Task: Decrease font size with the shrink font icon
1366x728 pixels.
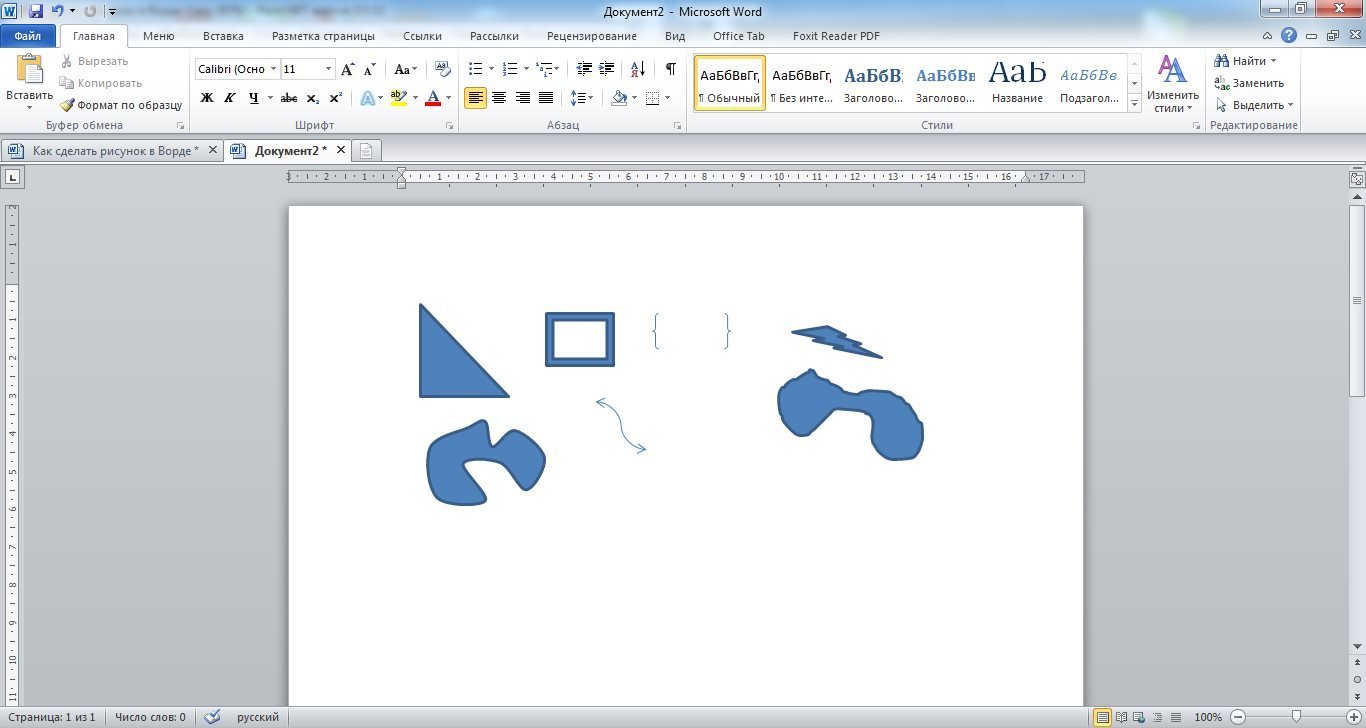Action: tap(369, 69)
